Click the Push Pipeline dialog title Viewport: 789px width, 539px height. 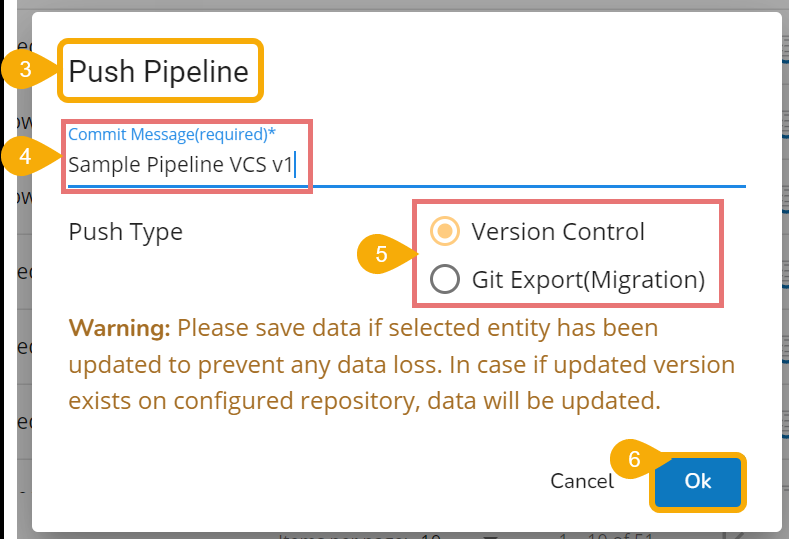point(158,71)
